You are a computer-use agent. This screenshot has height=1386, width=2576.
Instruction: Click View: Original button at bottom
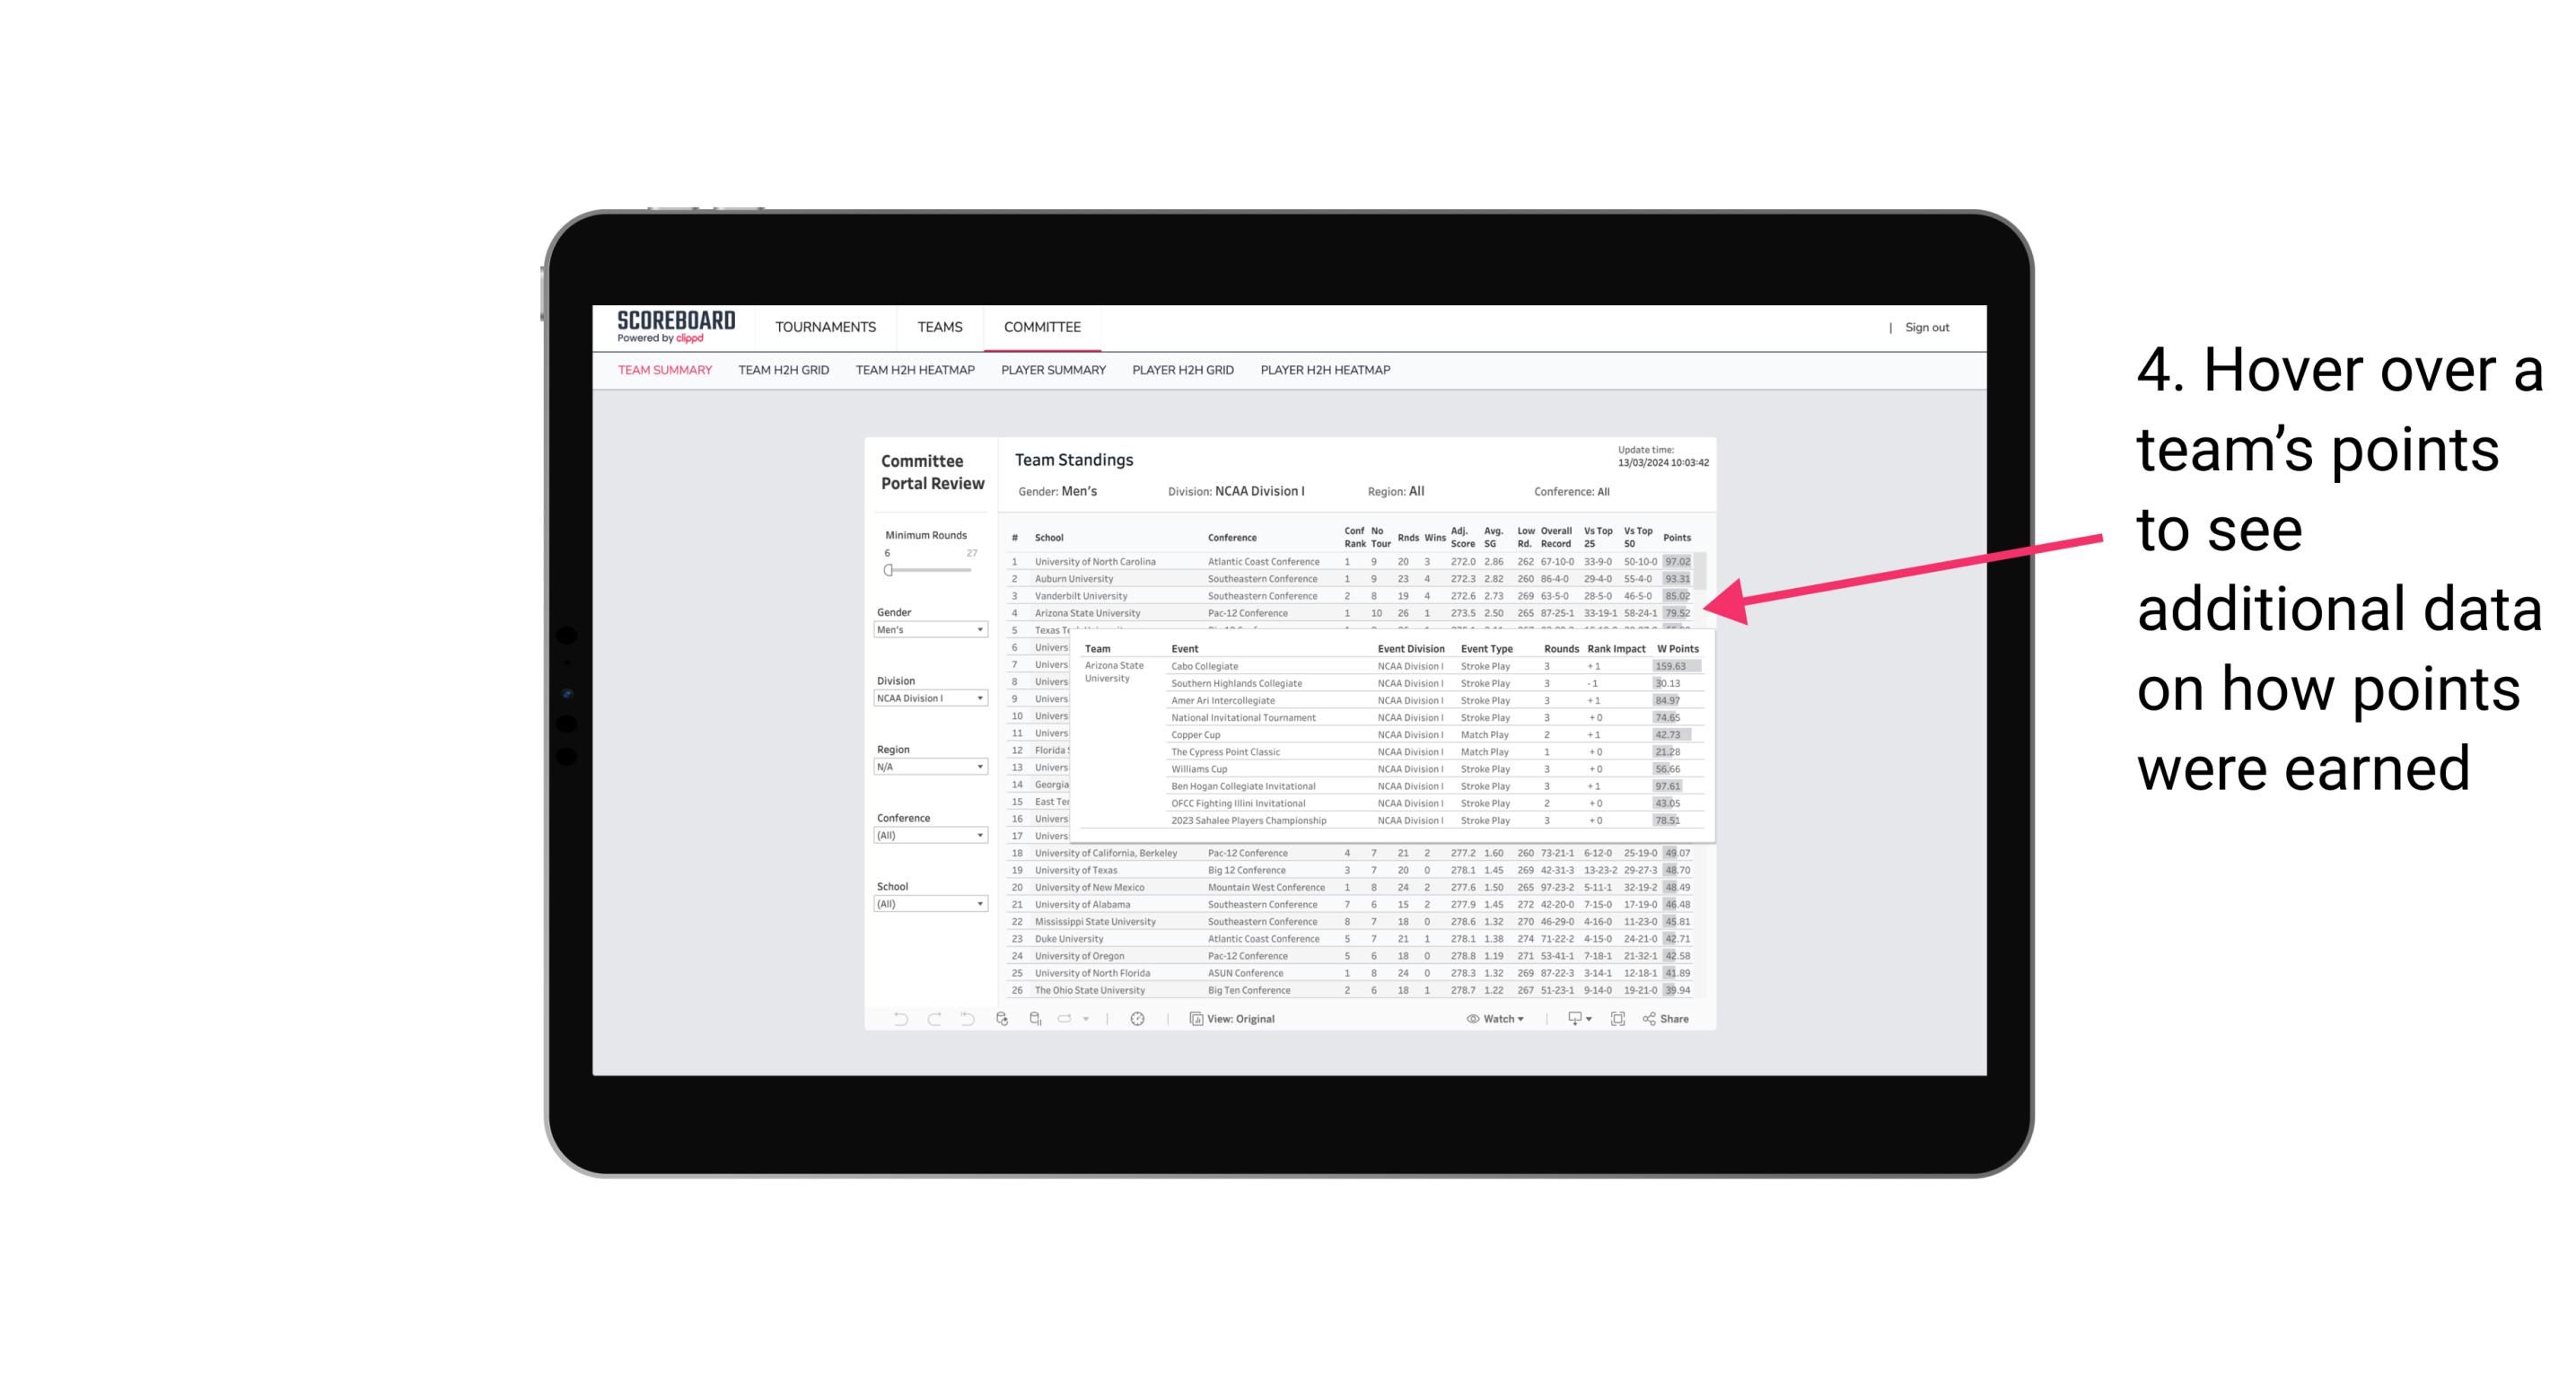tap(1235, 1019)
